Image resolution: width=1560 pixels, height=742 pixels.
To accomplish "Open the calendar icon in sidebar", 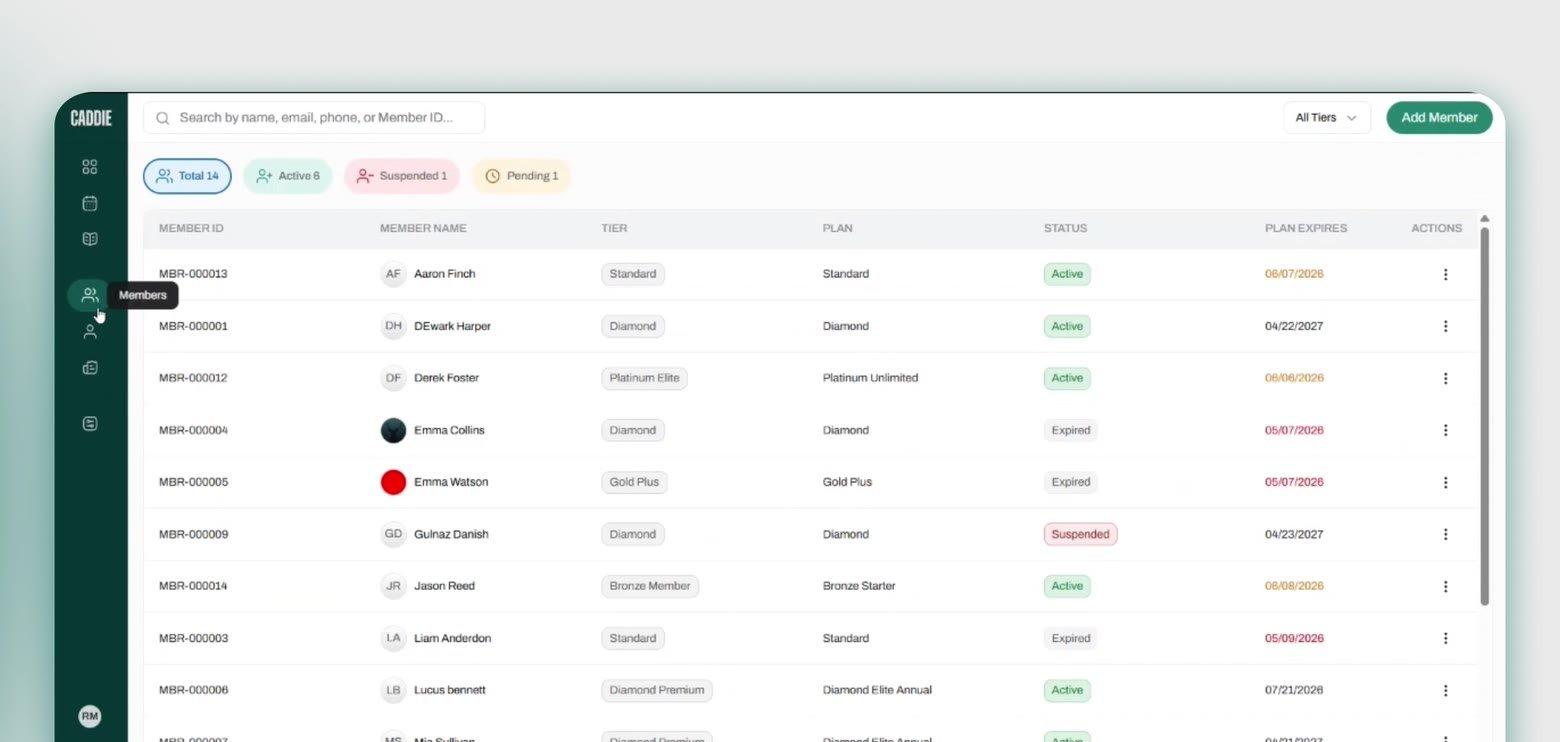I will pos(90,203).
